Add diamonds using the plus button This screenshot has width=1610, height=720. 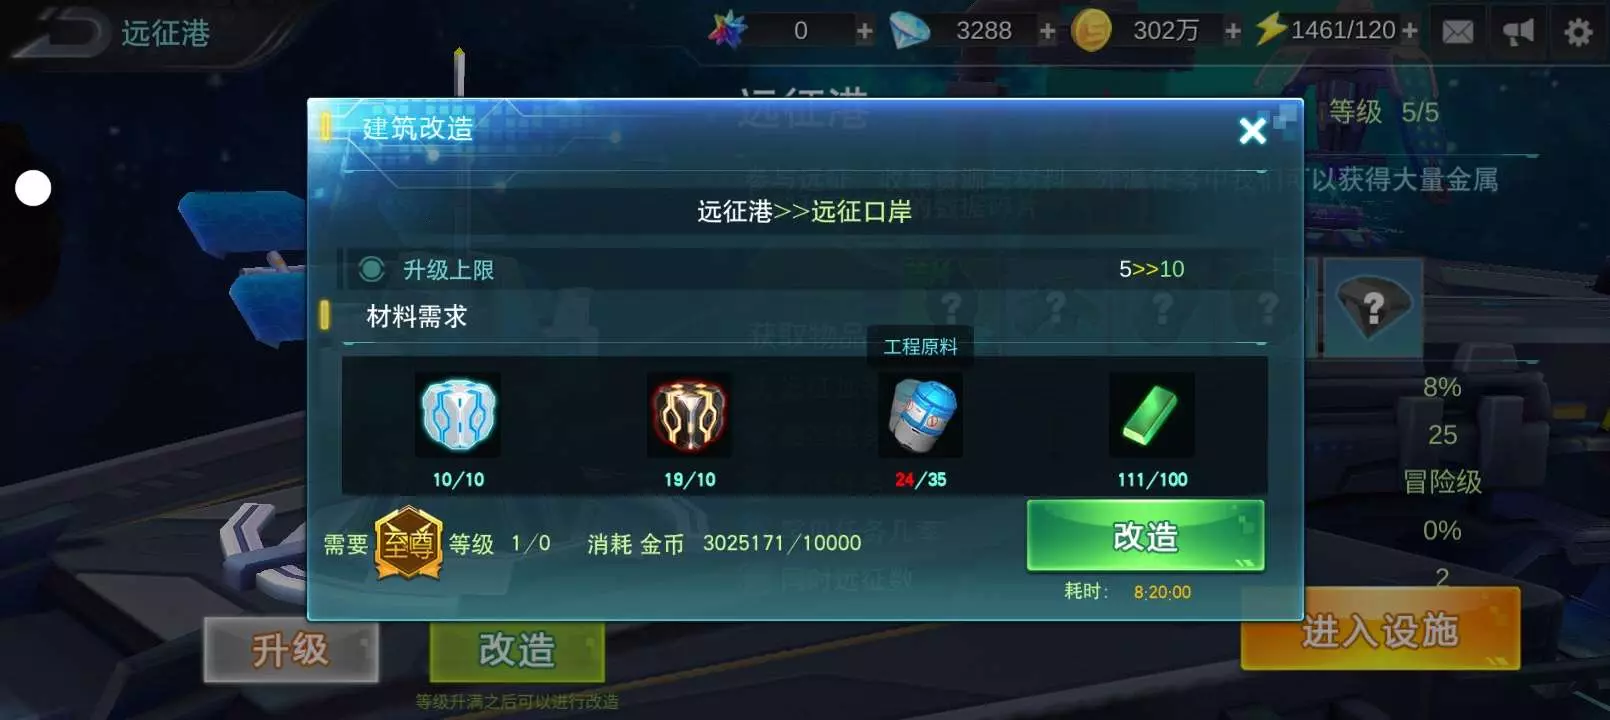1047,31
